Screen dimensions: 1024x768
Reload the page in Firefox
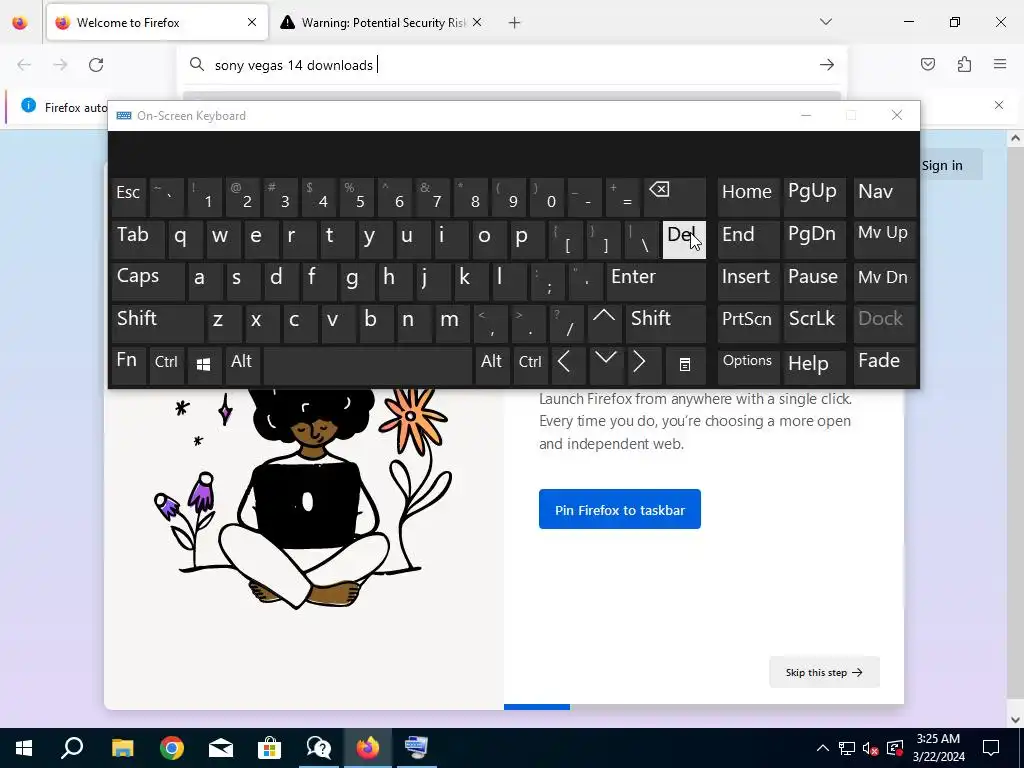(x=96, y=65)
